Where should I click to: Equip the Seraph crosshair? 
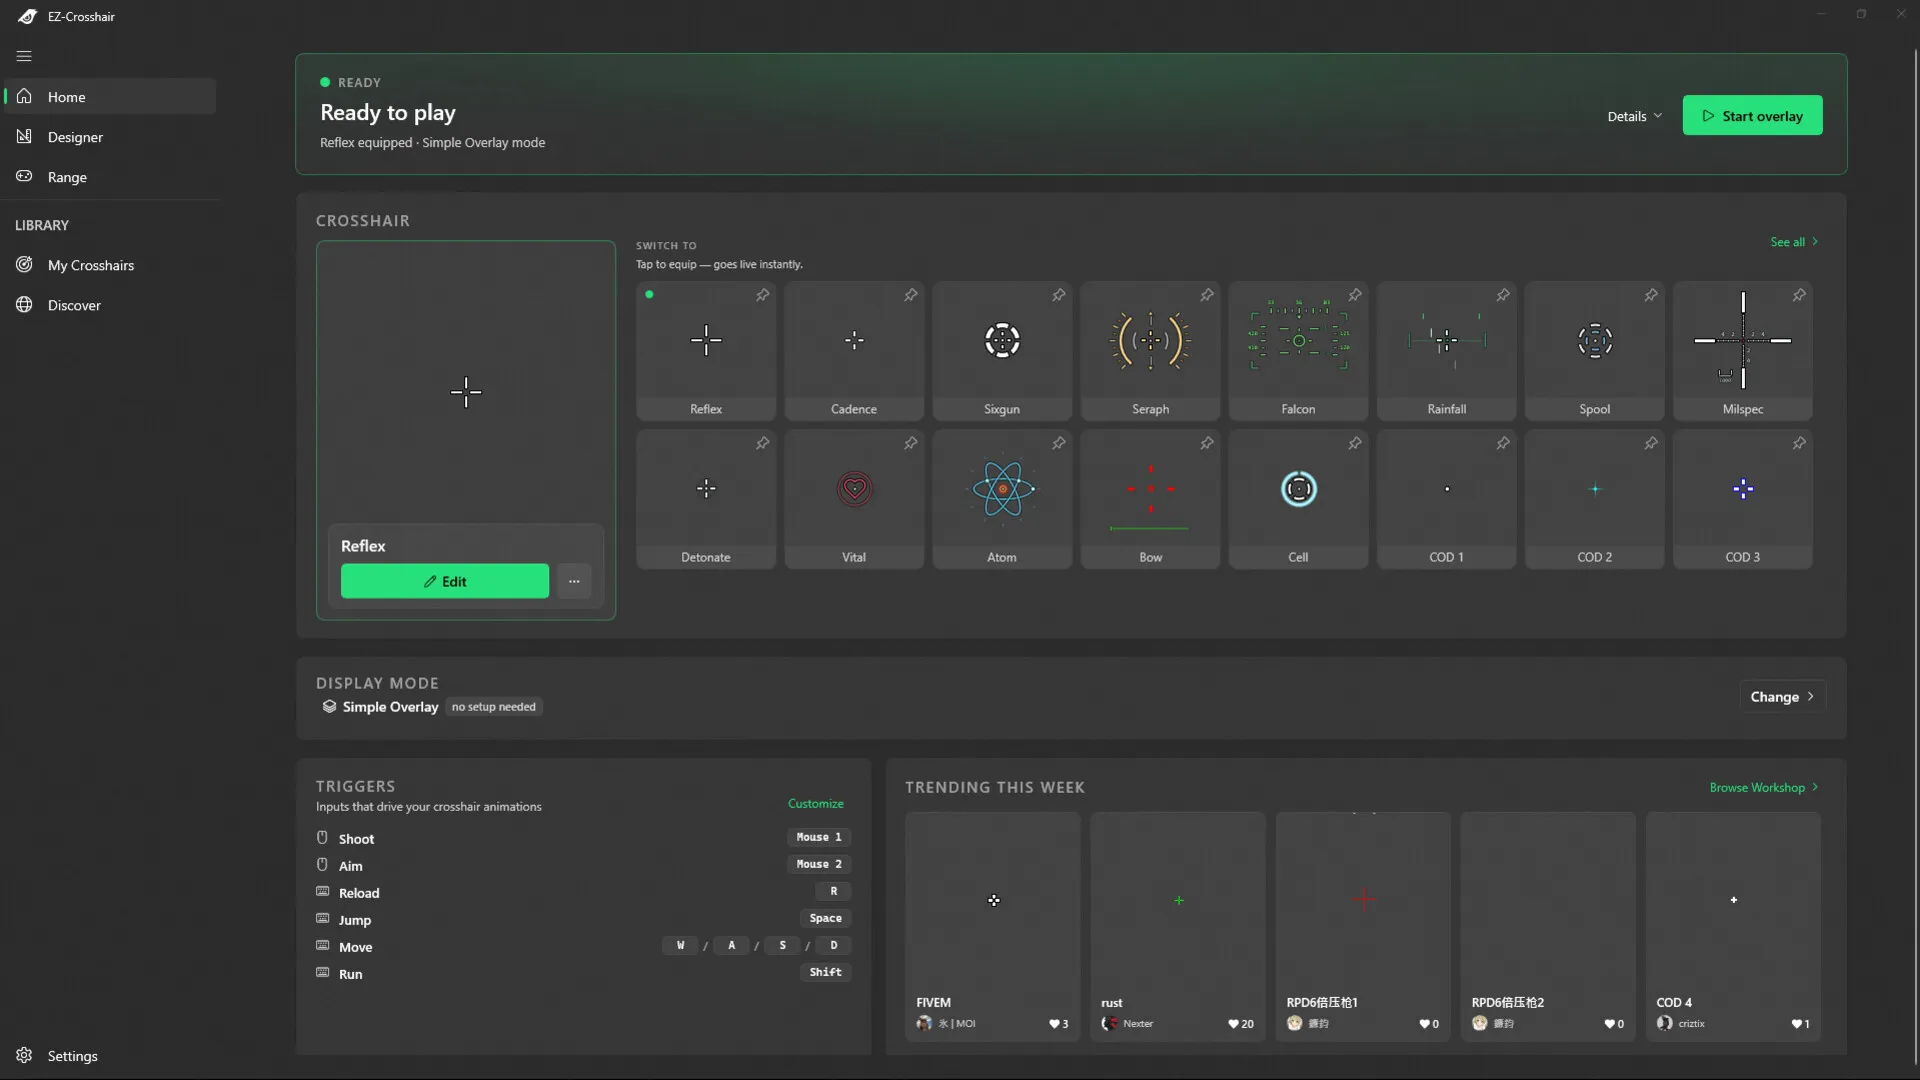point(1150,351)
